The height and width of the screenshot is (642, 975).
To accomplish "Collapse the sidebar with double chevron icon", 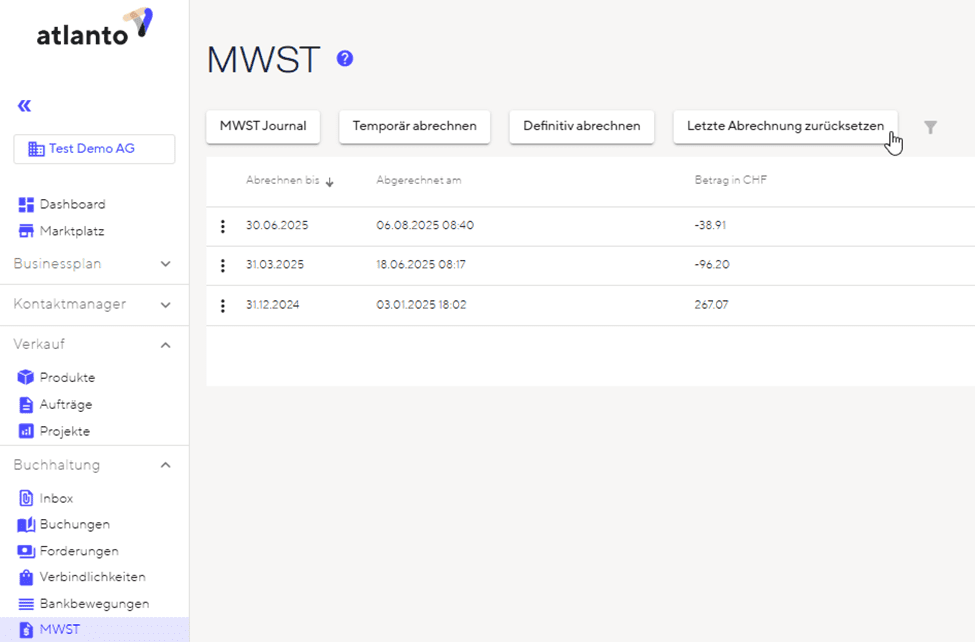I will [x=24, y=106].
